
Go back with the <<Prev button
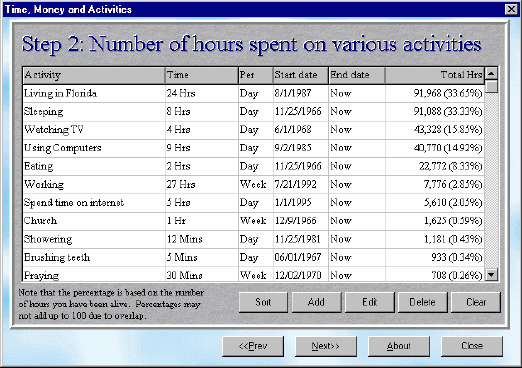(x=253, y=346)
